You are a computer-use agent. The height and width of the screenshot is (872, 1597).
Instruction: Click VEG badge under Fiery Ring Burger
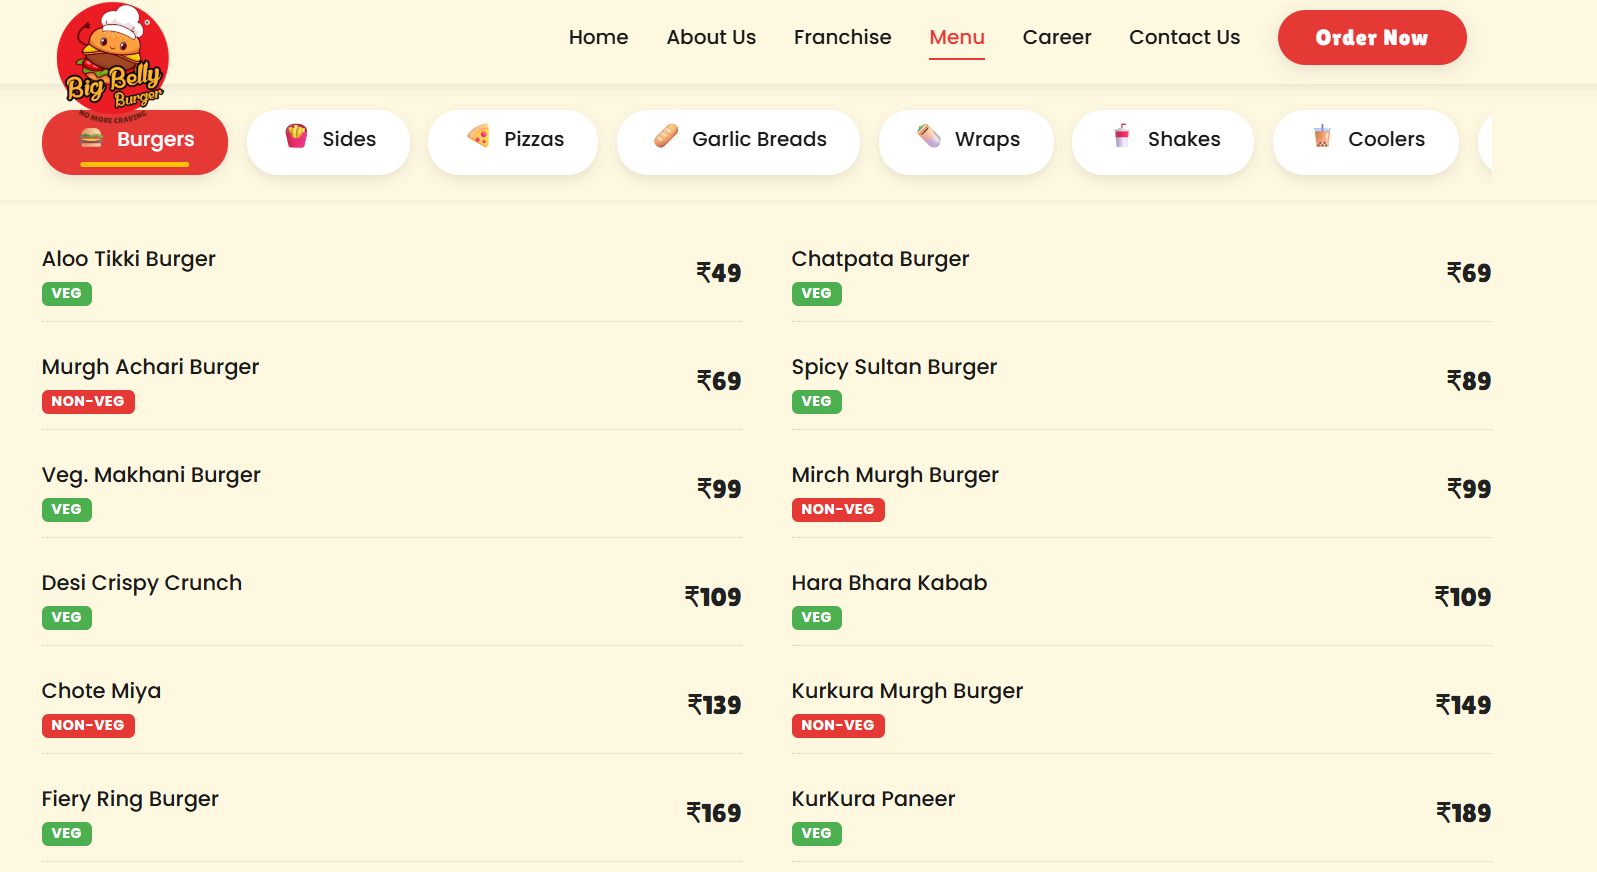[x=67, y=834]
